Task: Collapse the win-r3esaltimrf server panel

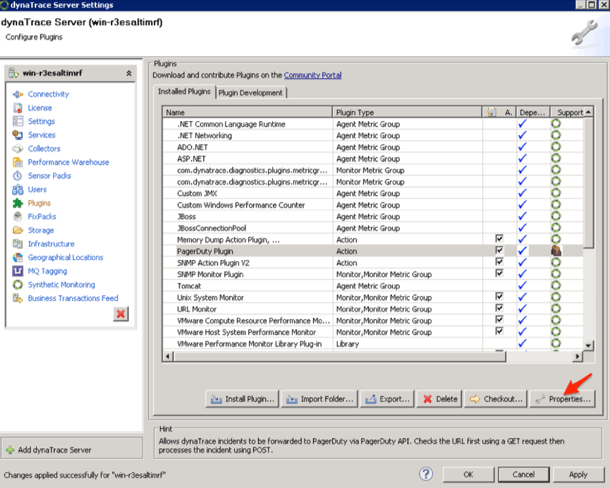Action: click(128, 73)
